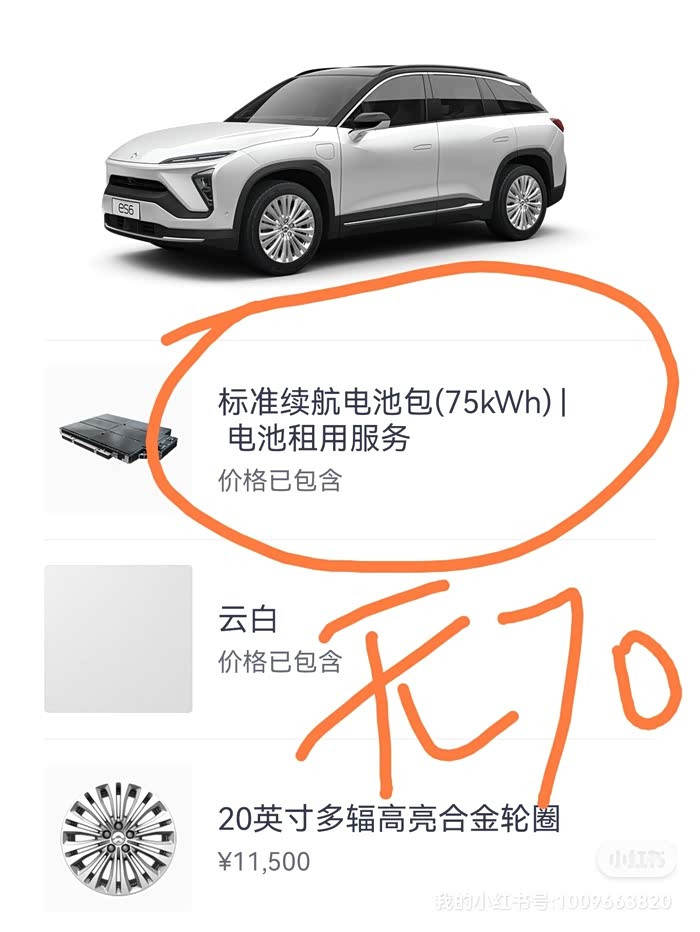
Task: Open the 20英寸多辐高亮合金轮圈 option
Action: tap(389, 819)
